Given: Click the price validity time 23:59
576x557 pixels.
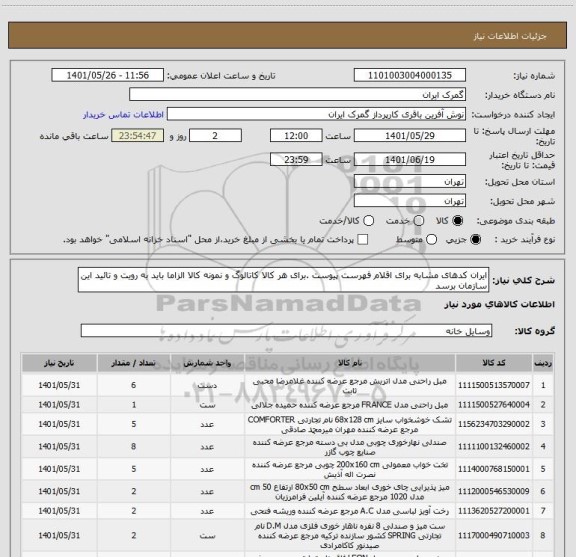Looking at the screenshot, I should click(x=296, y=159).
